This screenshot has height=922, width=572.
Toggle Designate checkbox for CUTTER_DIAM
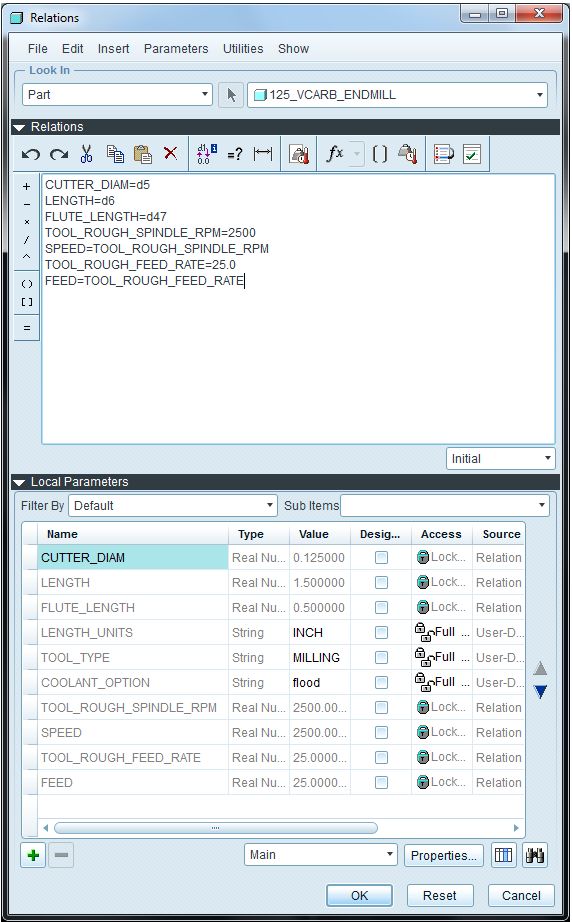coord(382,557)
